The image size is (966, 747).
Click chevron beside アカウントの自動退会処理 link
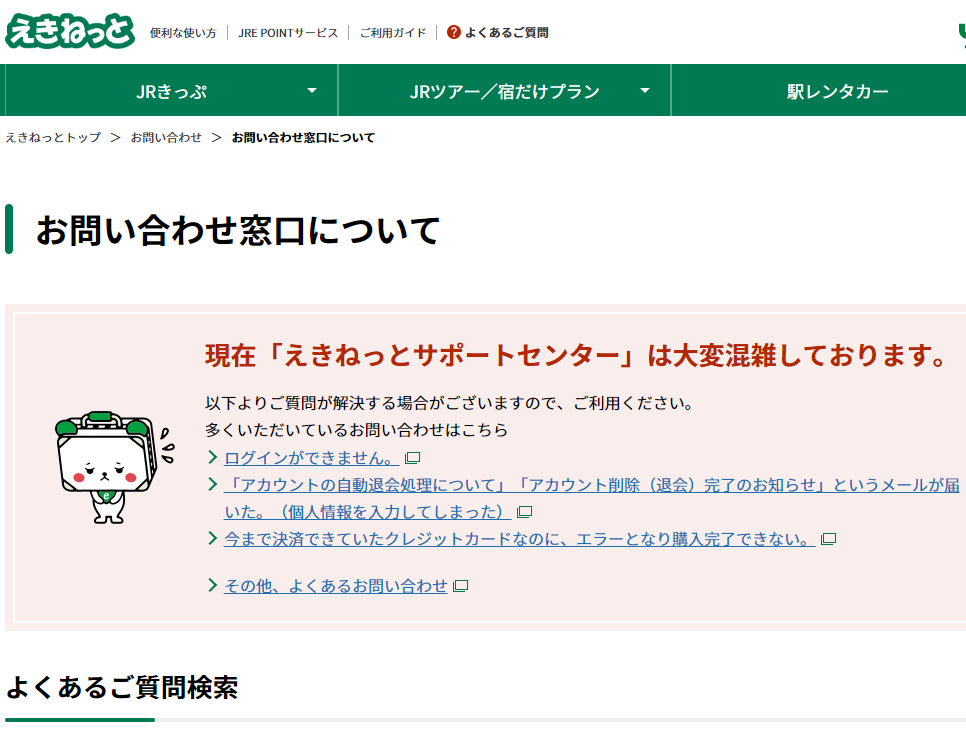213,484
